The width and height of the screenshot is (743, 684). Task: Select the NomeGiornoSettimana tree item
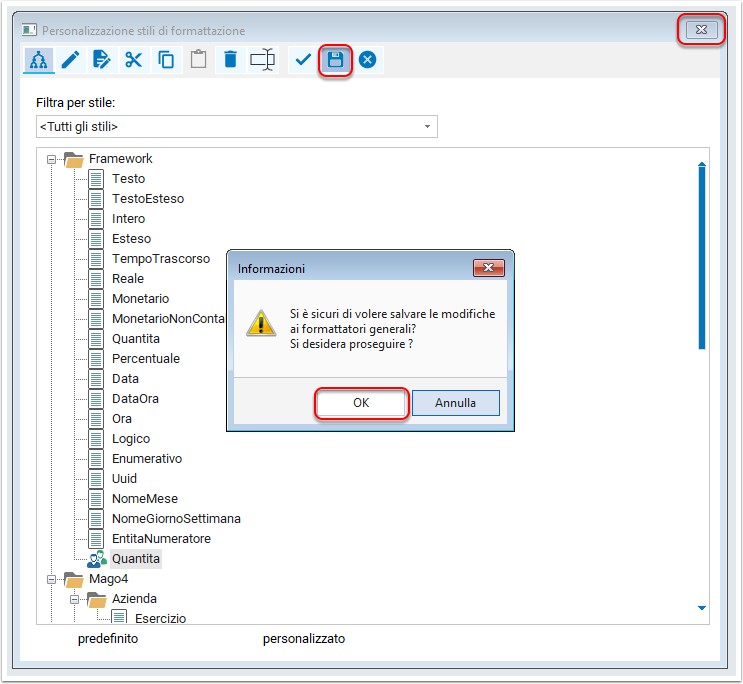(176, 519)
